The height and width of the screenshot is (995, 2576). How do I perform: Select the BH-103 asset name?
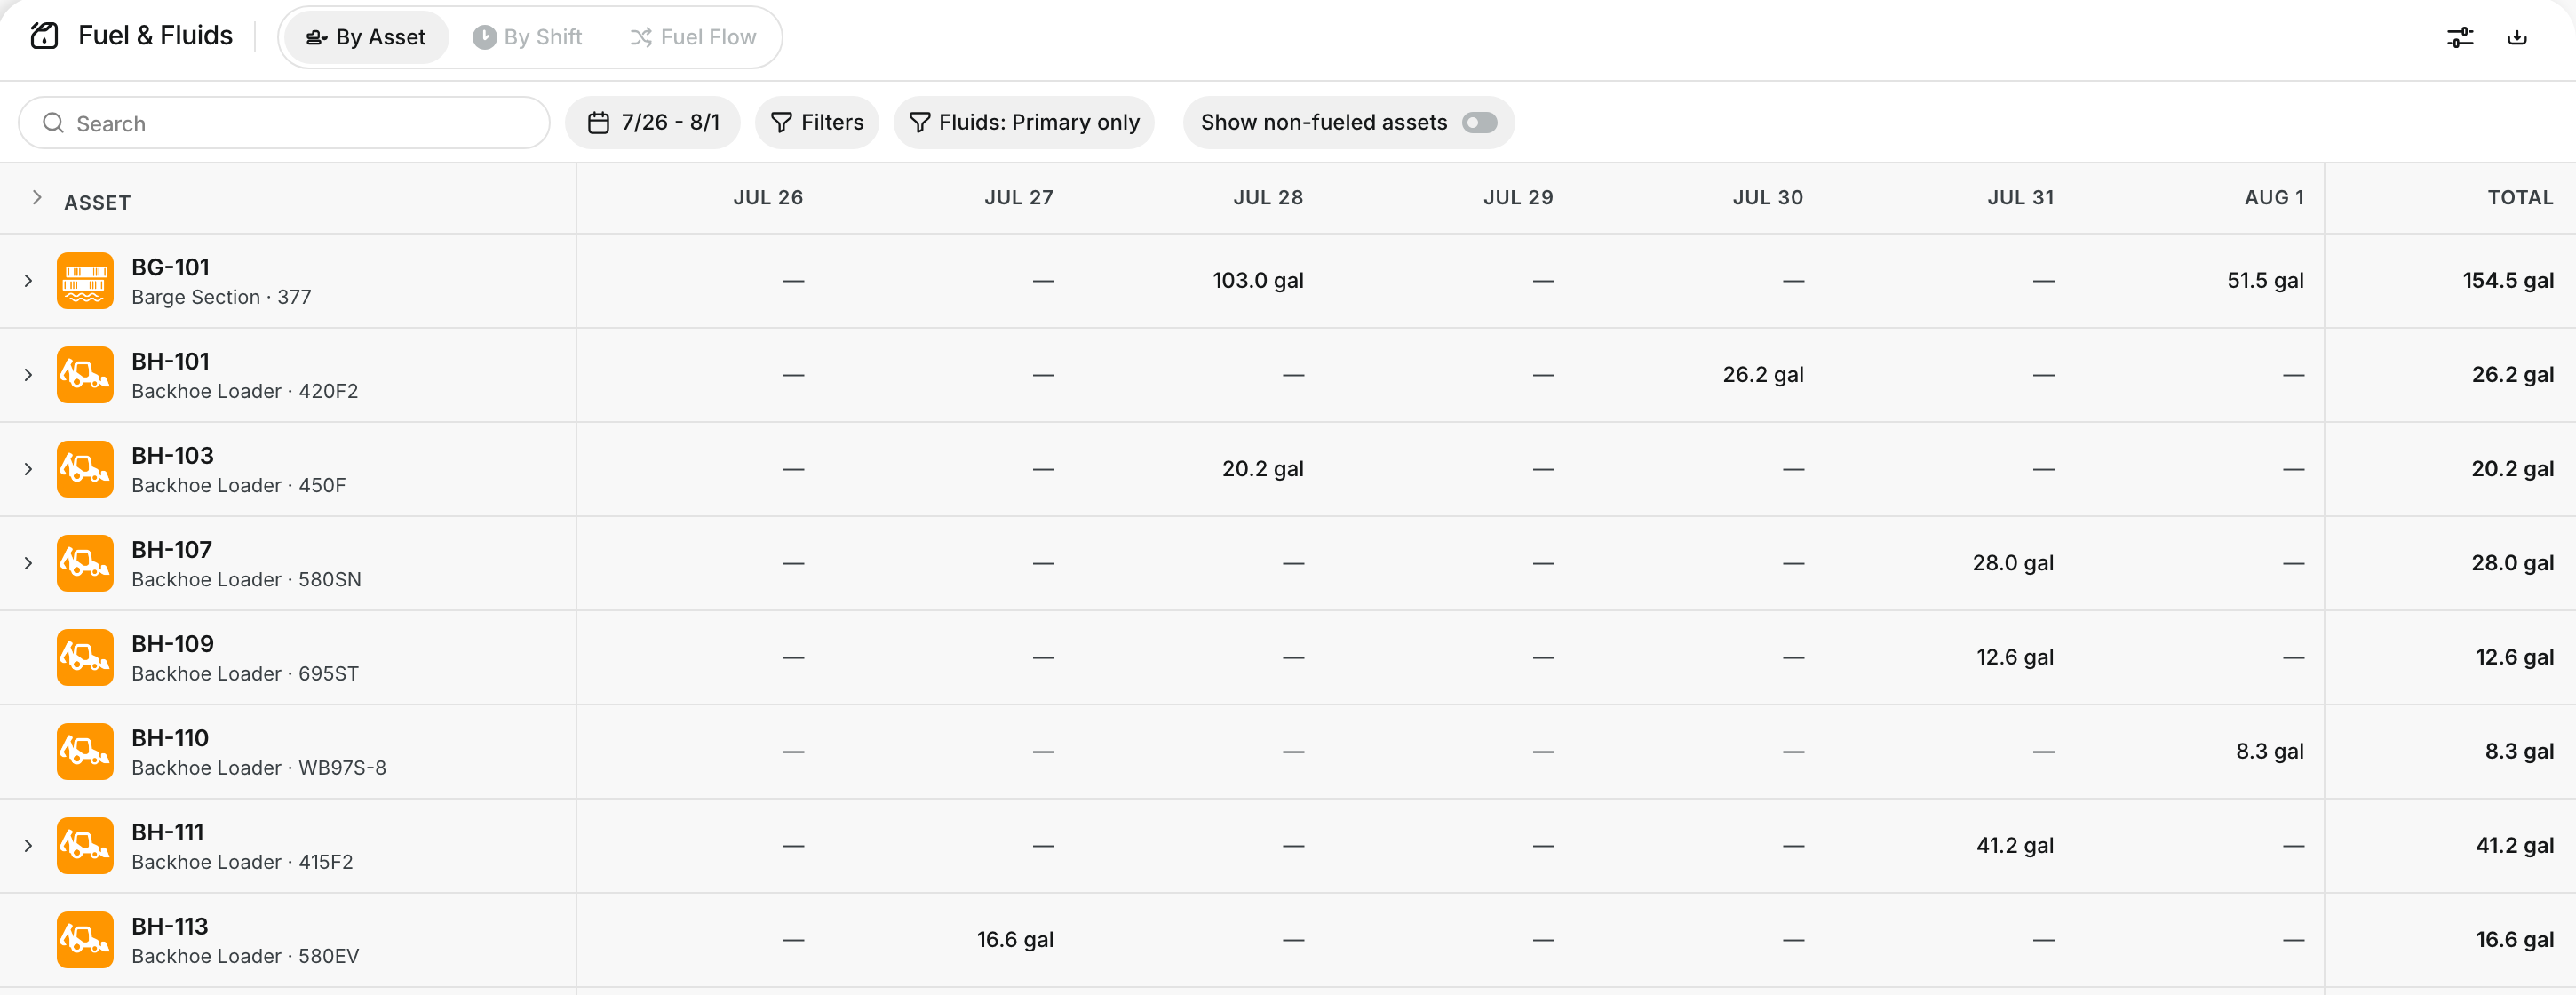click(172, 455)
